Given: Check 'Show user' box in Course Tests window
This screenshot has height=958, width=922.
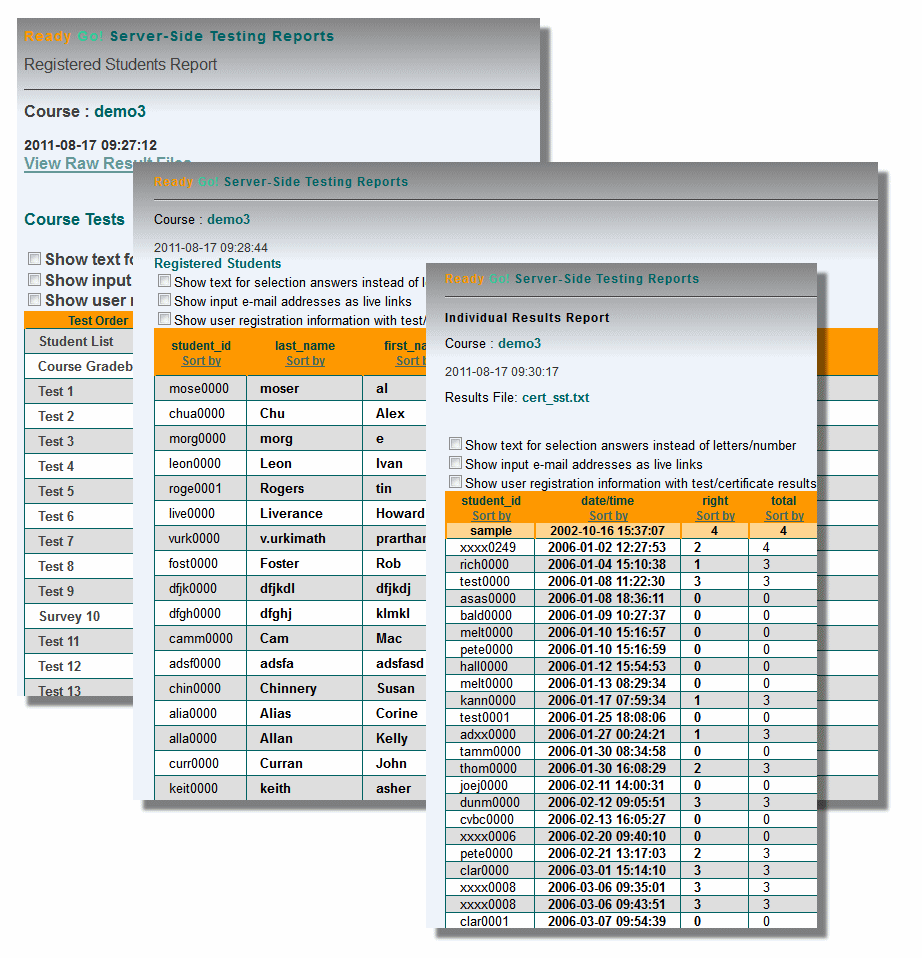Looking at the screenshot, I should click(x=35, y=299).
